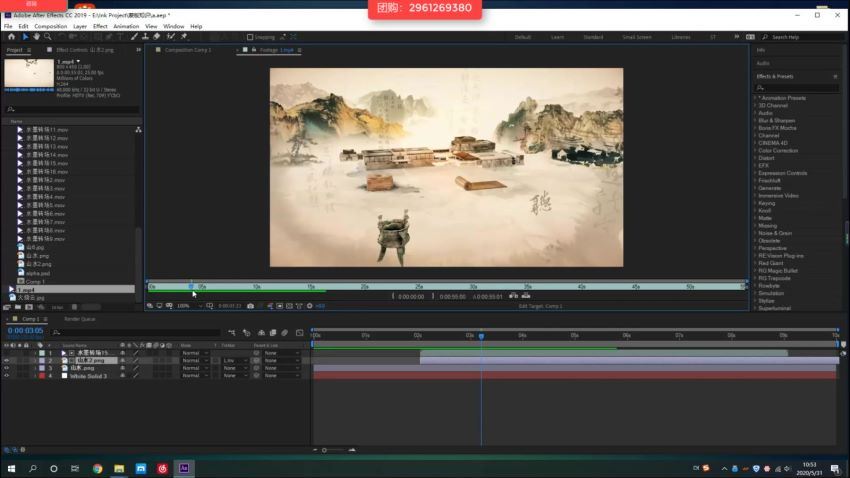Toggle the Snapping checkbox
850x478 pixels.
click(250, 37)
